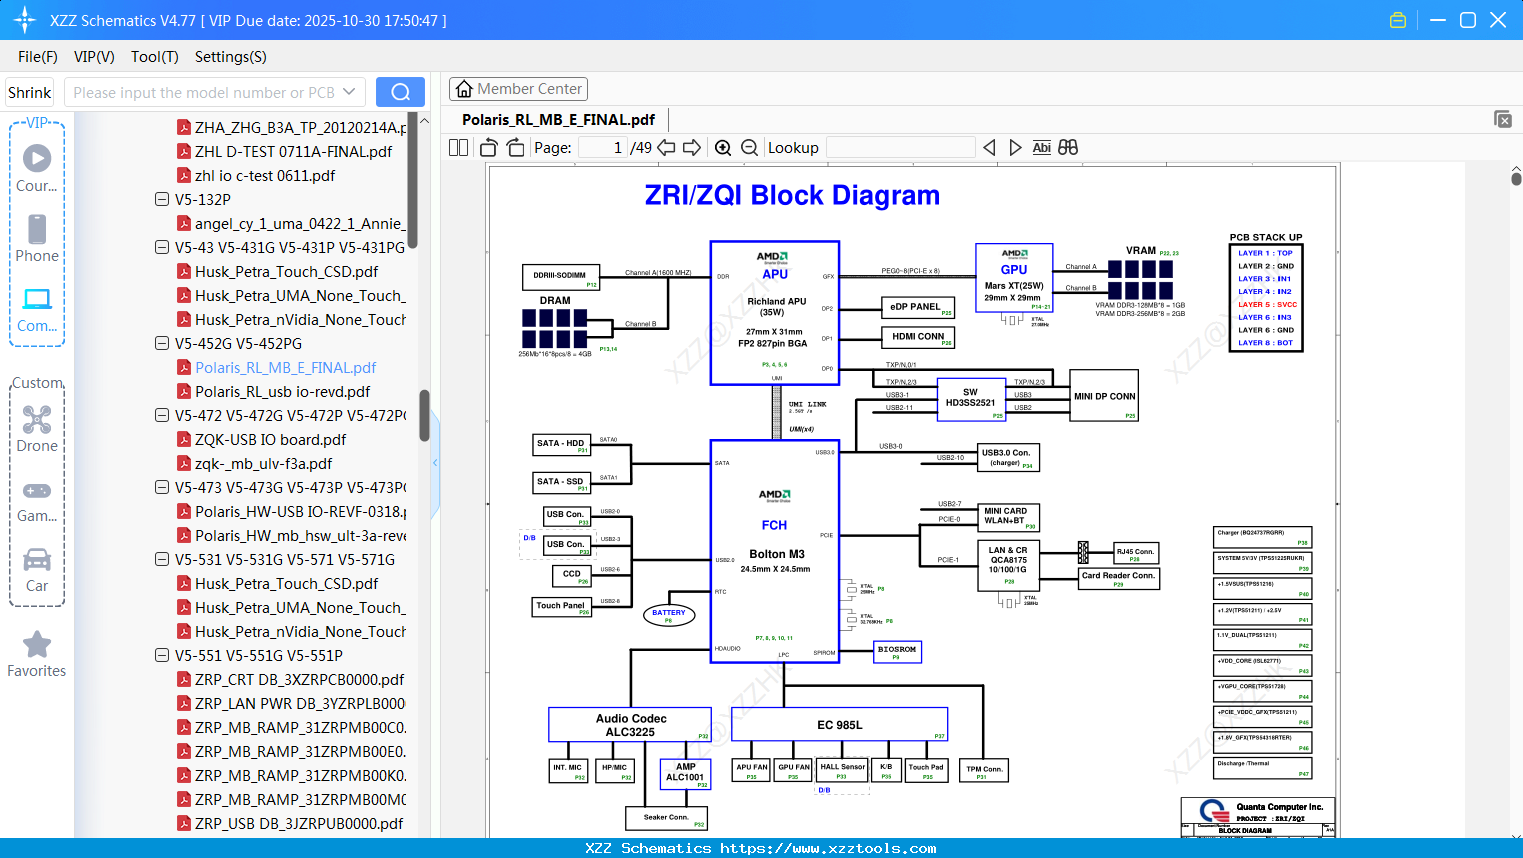This screenshot has height=858, width=1523.
Task: Open the File(F) menu
Action: tap(38, 57)
